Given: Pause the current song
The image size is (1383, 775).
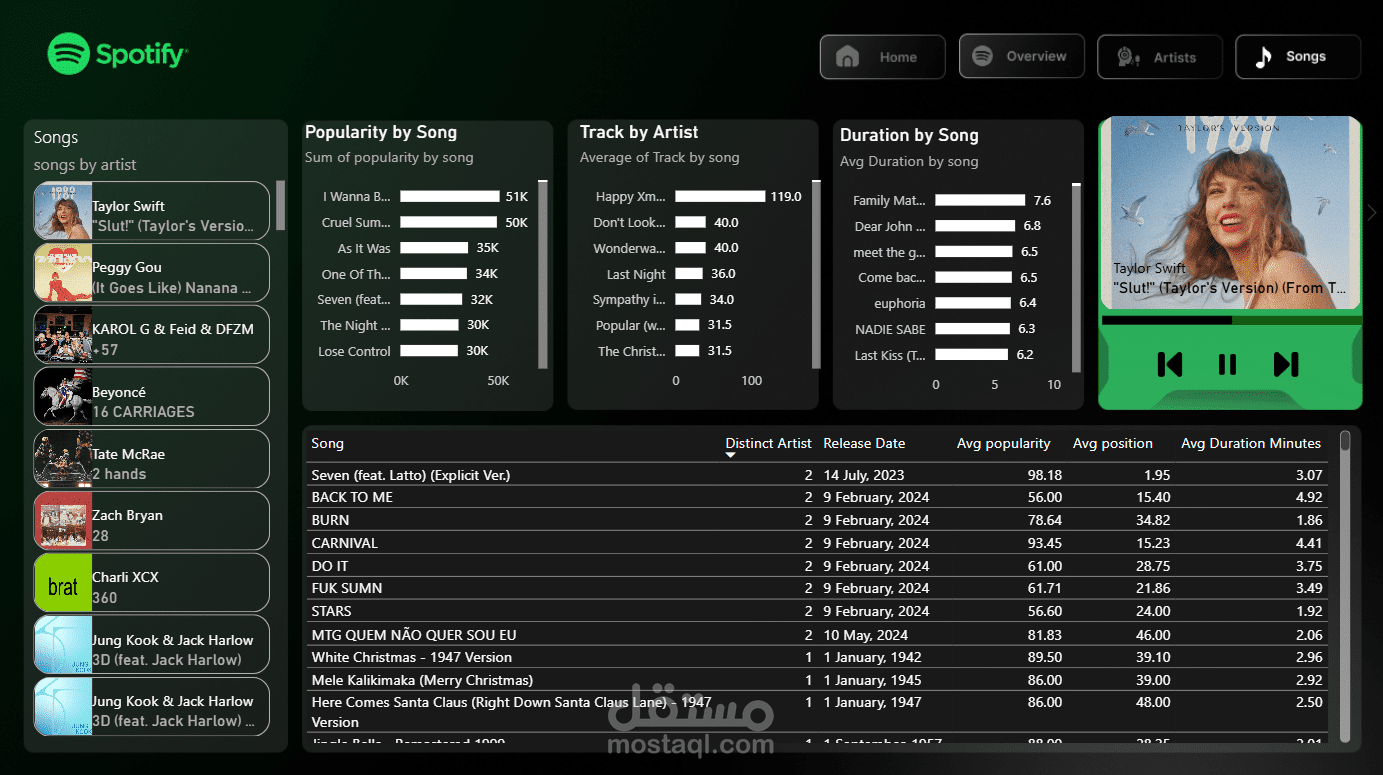Looking at the screenshot, I should [1227, 365].
